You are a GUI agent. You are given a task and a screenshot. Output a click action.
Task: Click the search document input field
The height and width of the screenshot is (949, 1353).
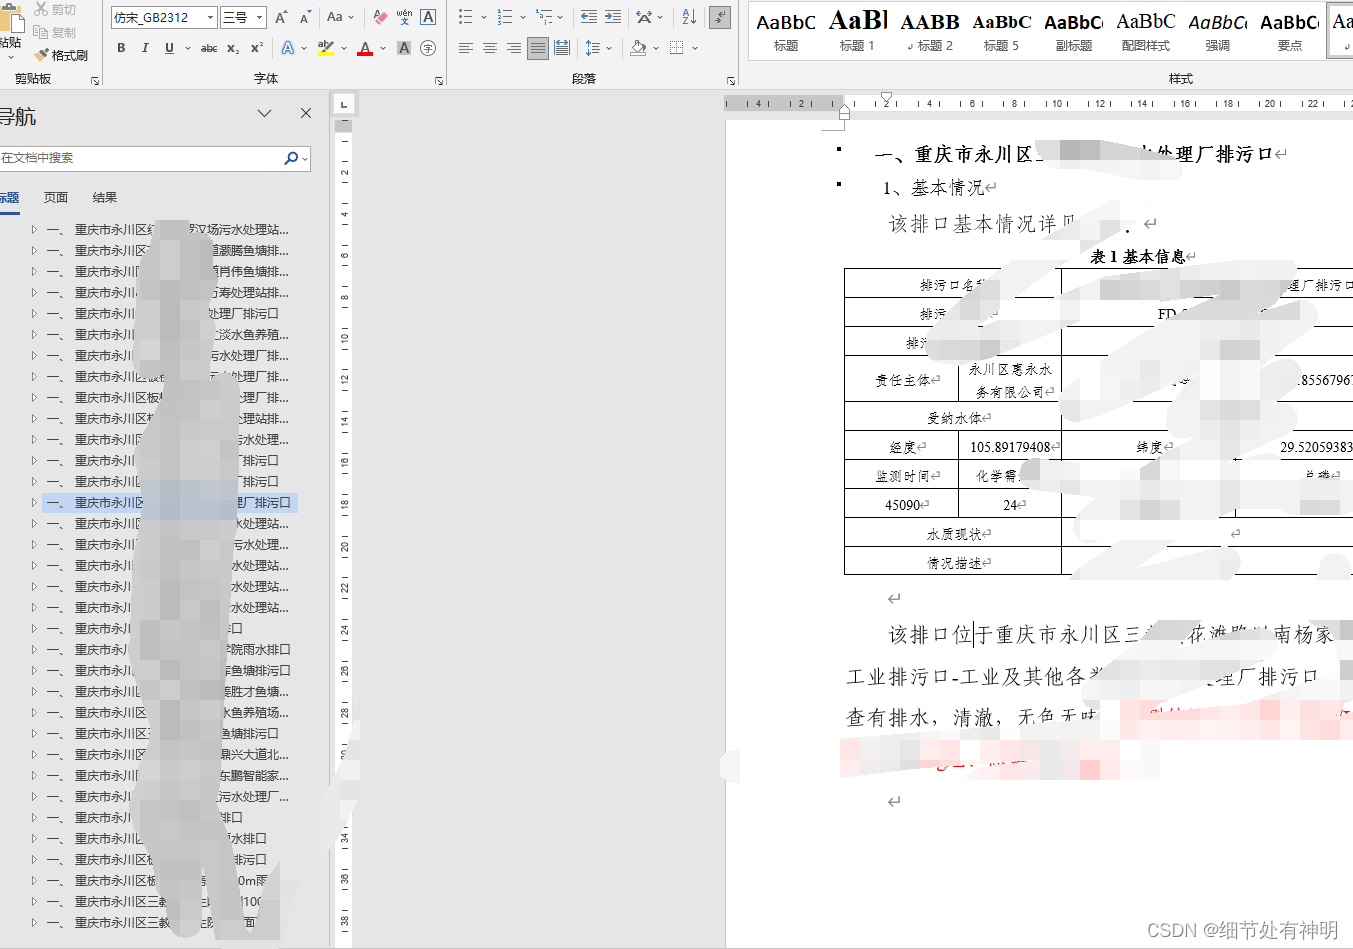[x=140, y=158]
